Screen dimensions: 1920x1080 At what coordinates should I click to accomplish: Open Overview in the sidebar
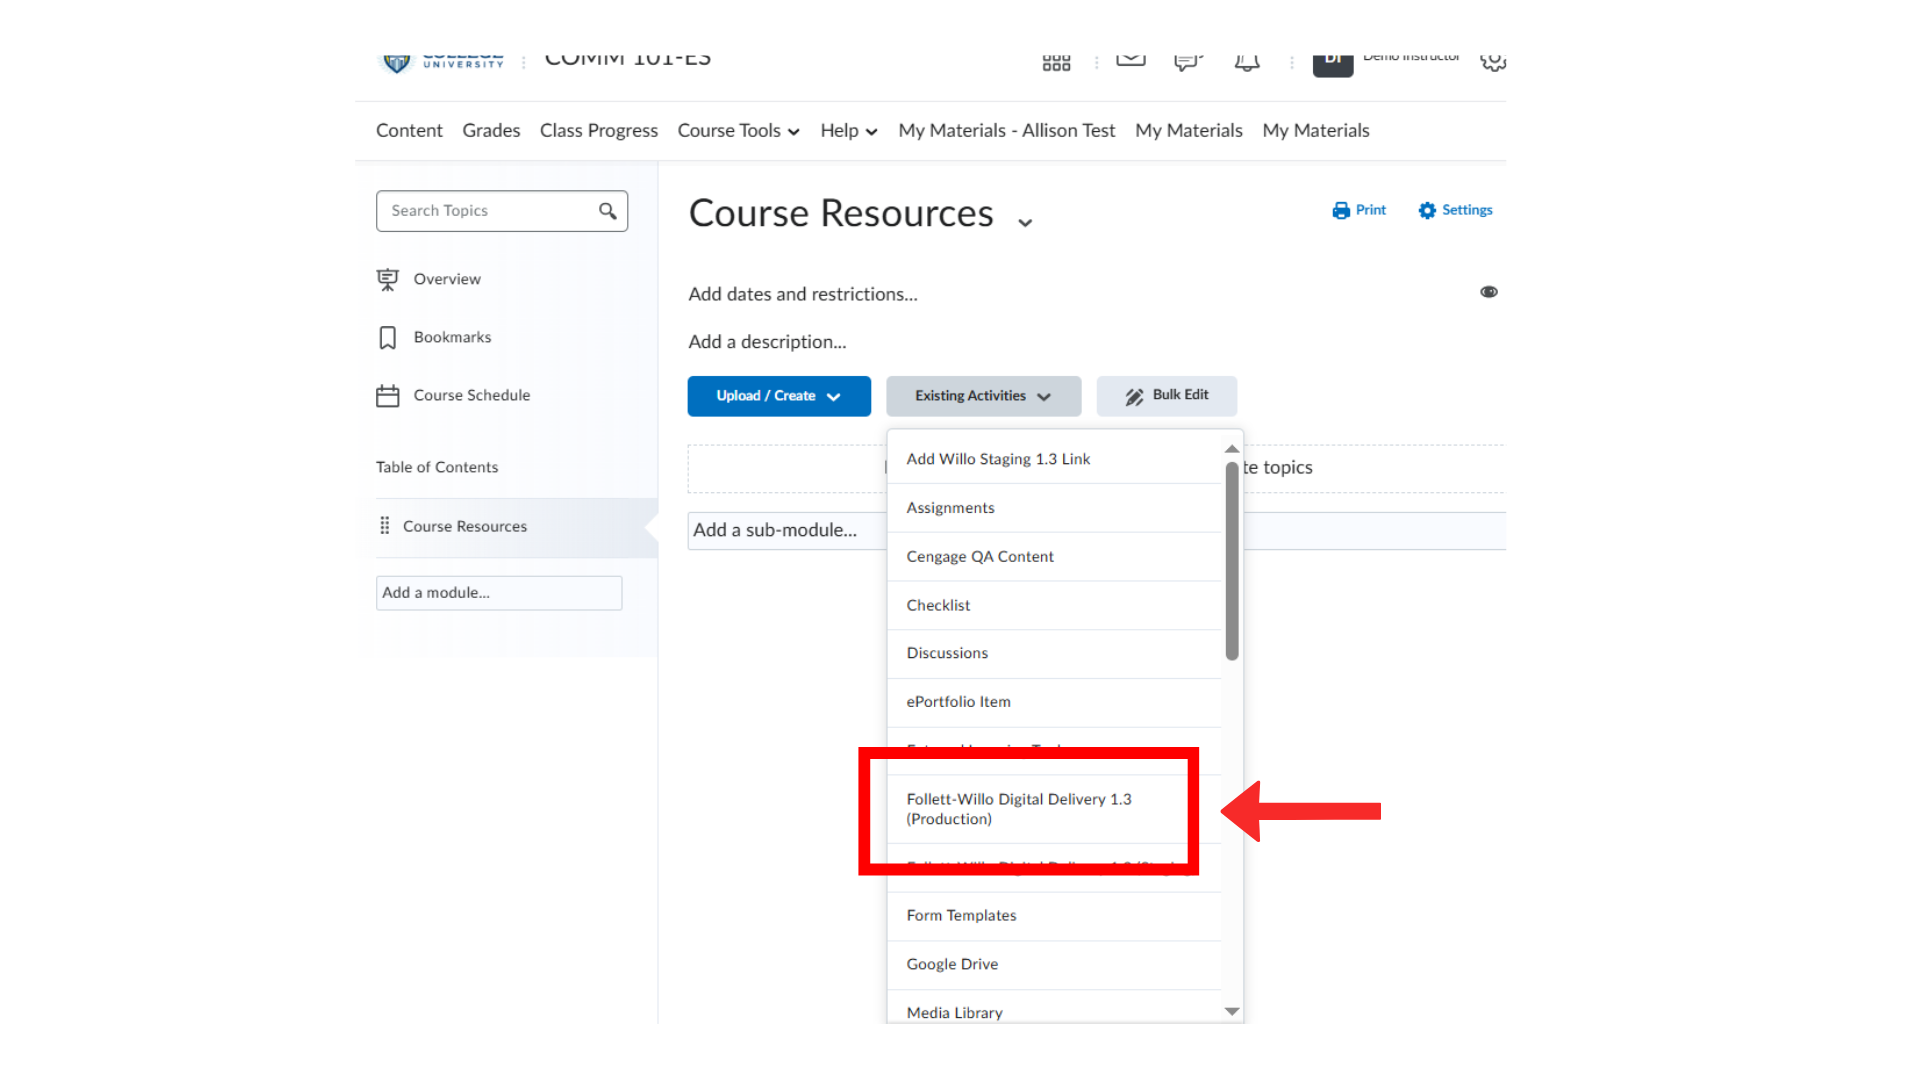point(447,279)
